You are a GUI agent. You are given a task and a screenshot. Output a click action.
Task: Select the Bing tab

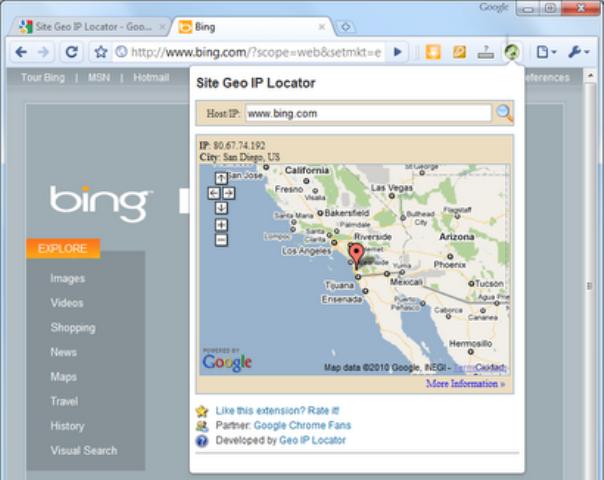click(x=250, y=27)
